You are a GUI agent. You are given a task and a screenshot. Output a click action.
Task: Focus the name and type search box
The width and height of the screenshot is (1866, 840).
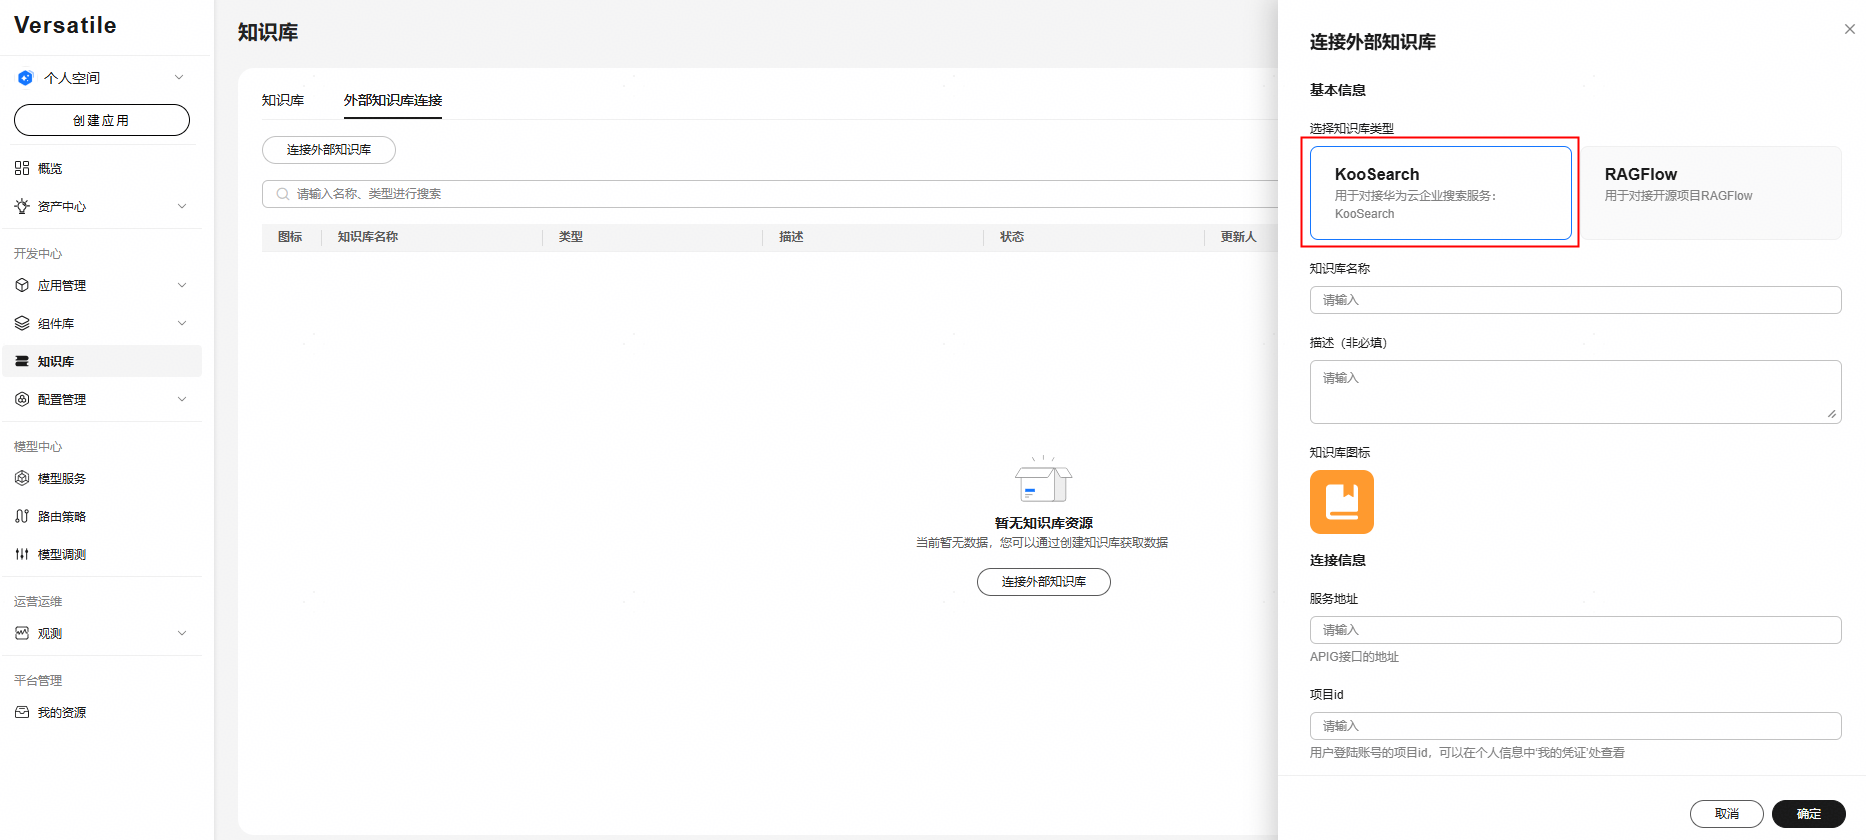770,194
